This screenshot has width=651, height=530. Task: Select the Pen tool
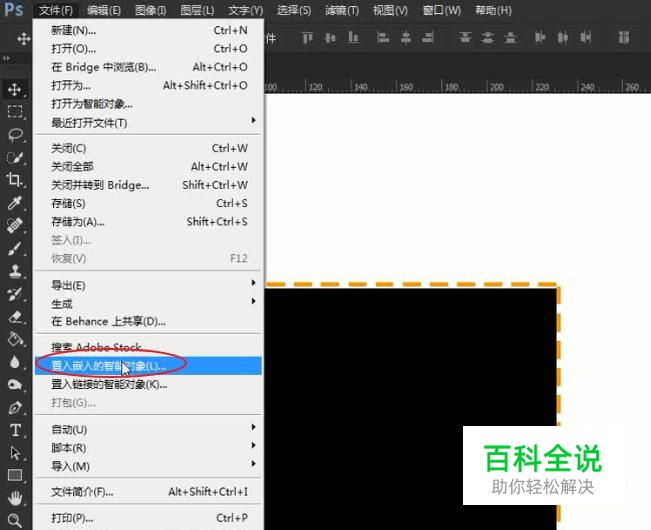[15, 407]
